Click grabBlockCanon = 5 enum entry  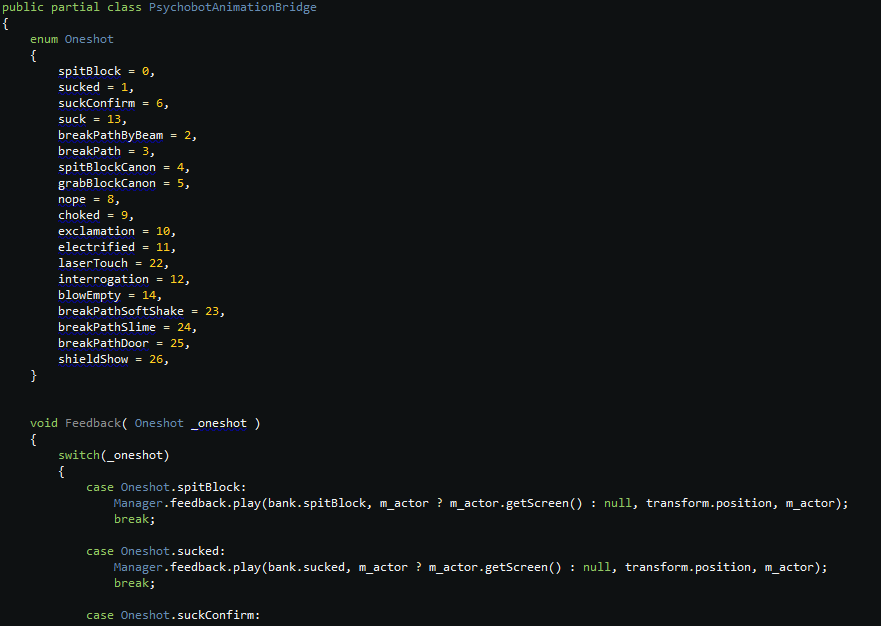click(x=124, y=183)
